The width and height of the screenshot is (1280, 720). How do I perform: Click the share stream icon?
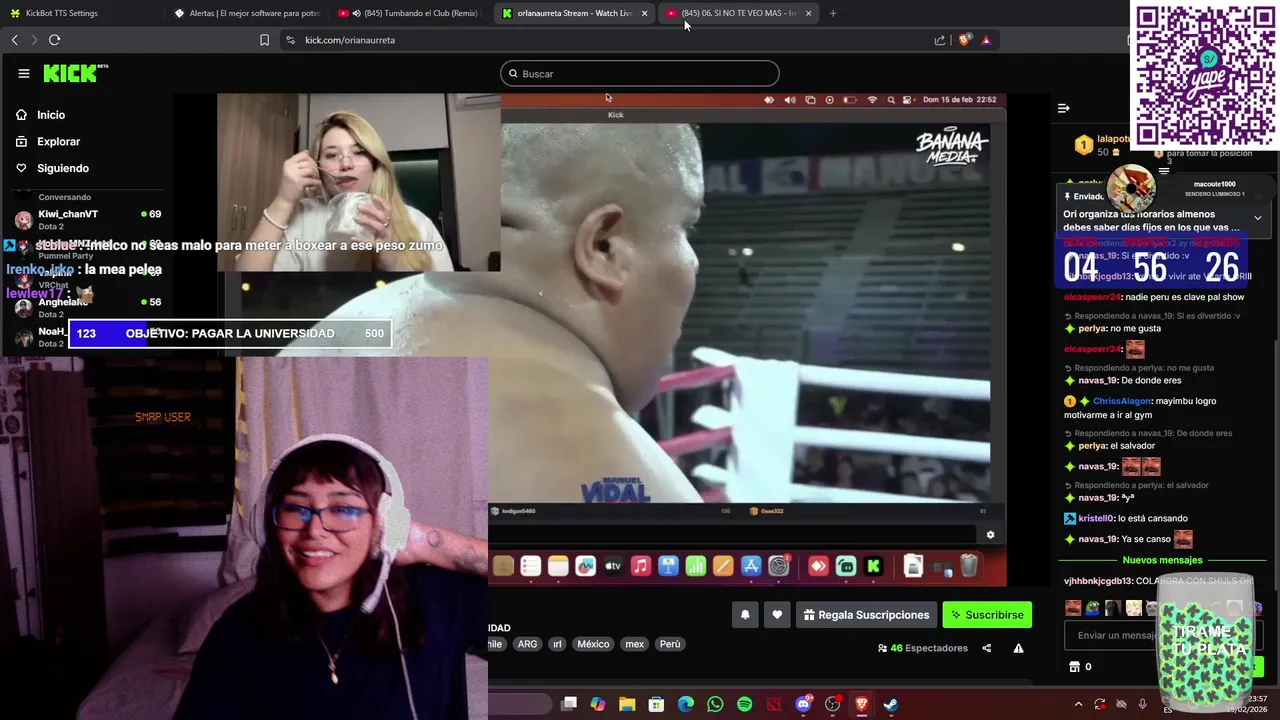987,648
